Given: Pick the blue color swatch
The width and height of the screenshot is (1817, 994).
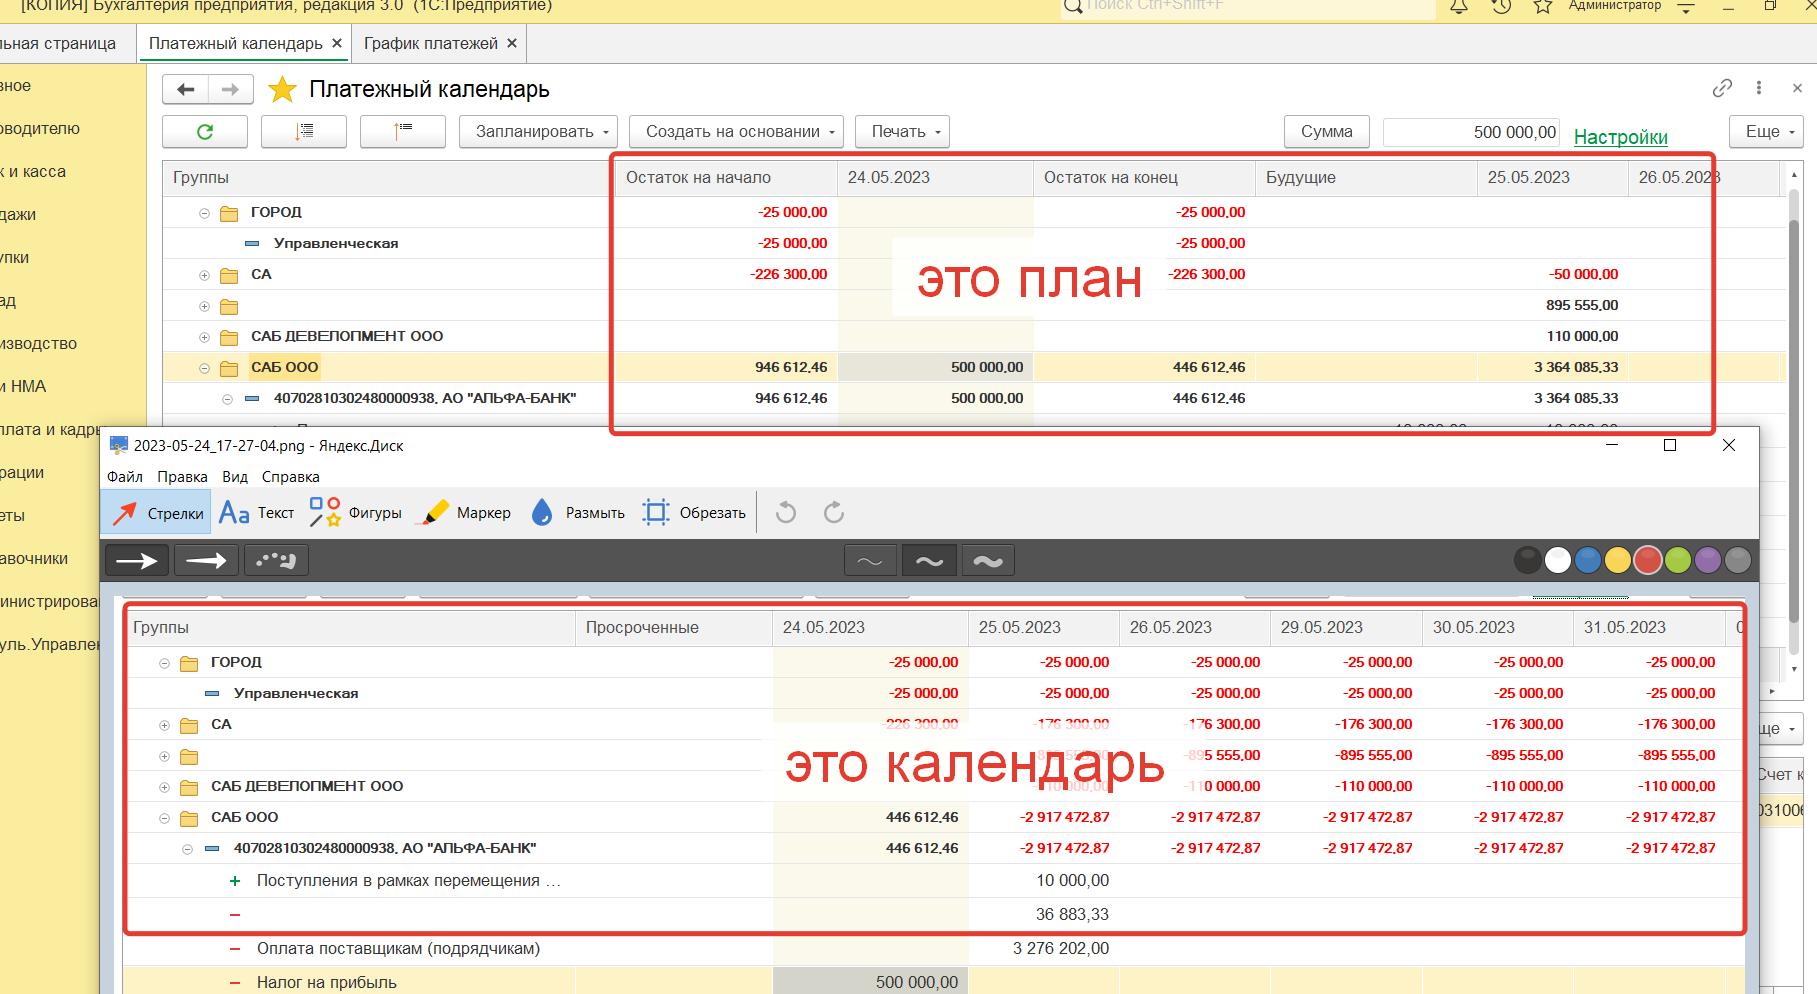Looking at the screenshot, I should coord(1587,560).
